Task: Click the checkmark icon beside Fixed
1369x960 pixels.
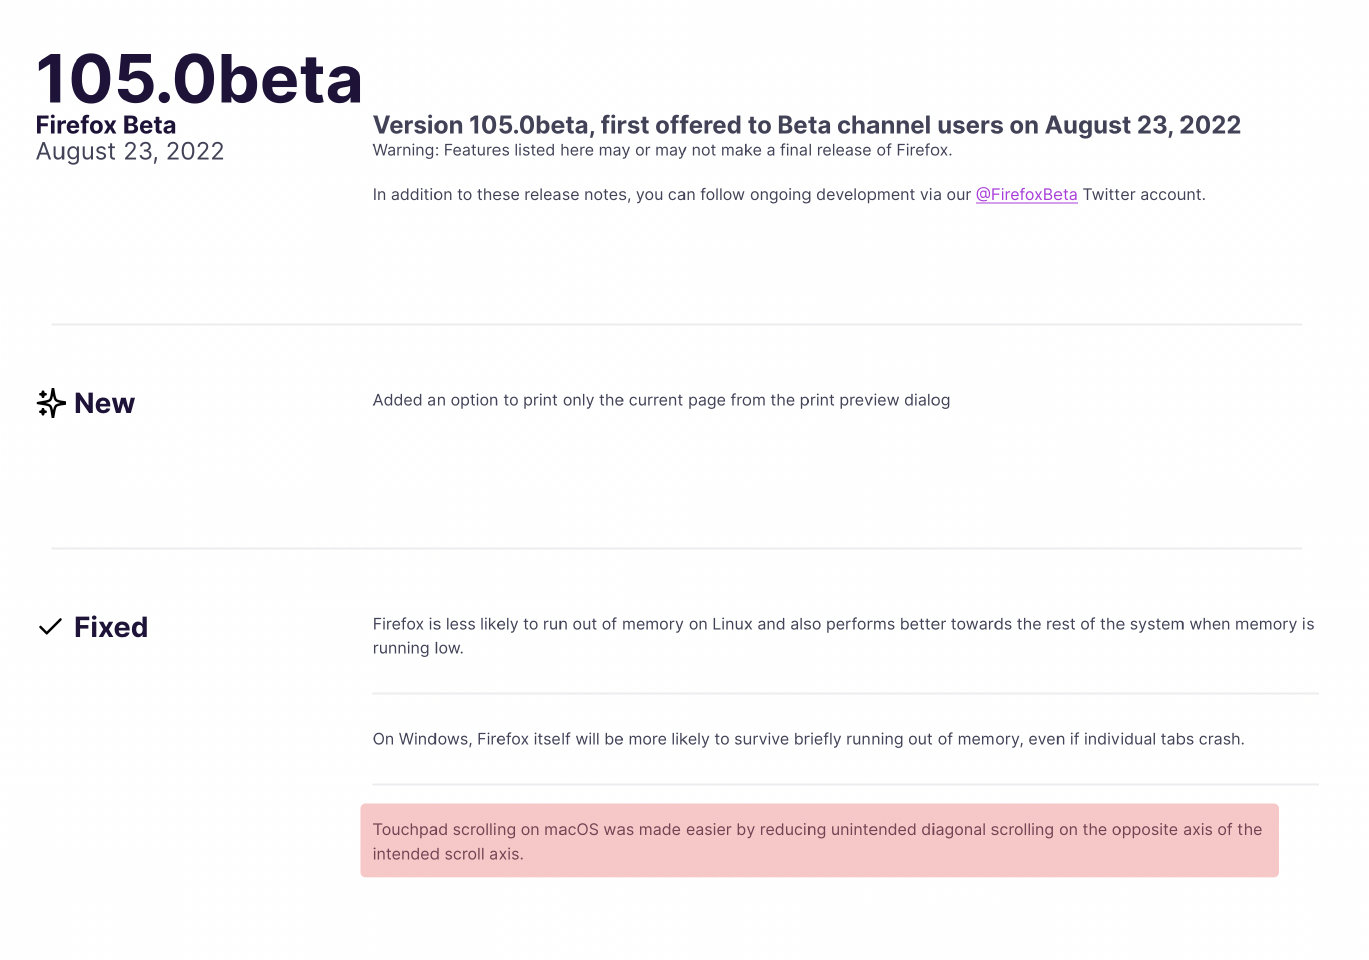Action: [50, 627]
